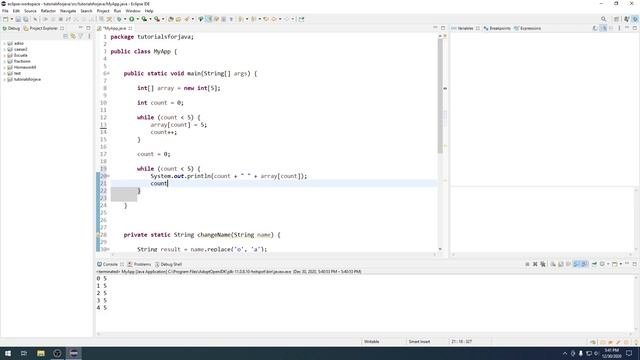Click the green Run button in toolbar

tap(131, 19)
